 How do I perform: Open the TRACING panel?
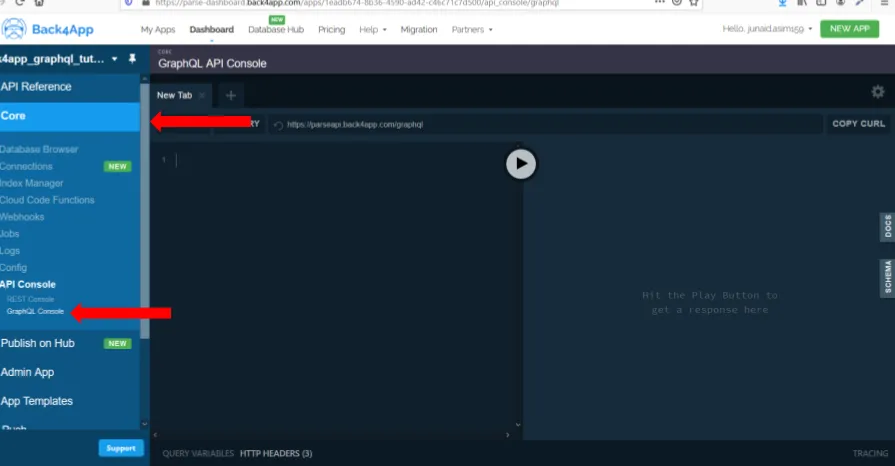click(870, 453)
